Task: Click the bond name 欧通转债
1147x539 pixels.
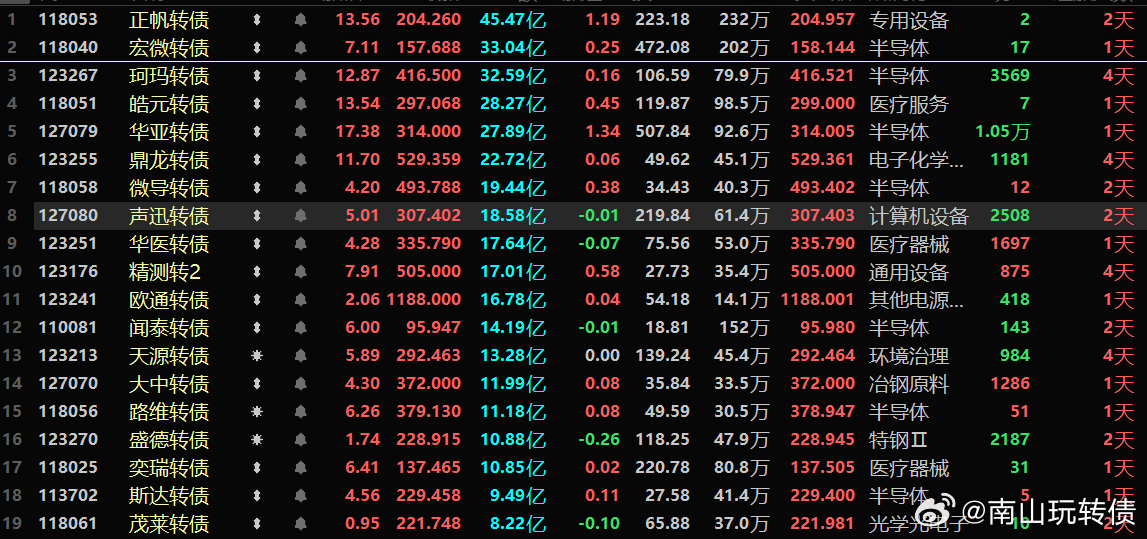Action: [x=169, y=300]
